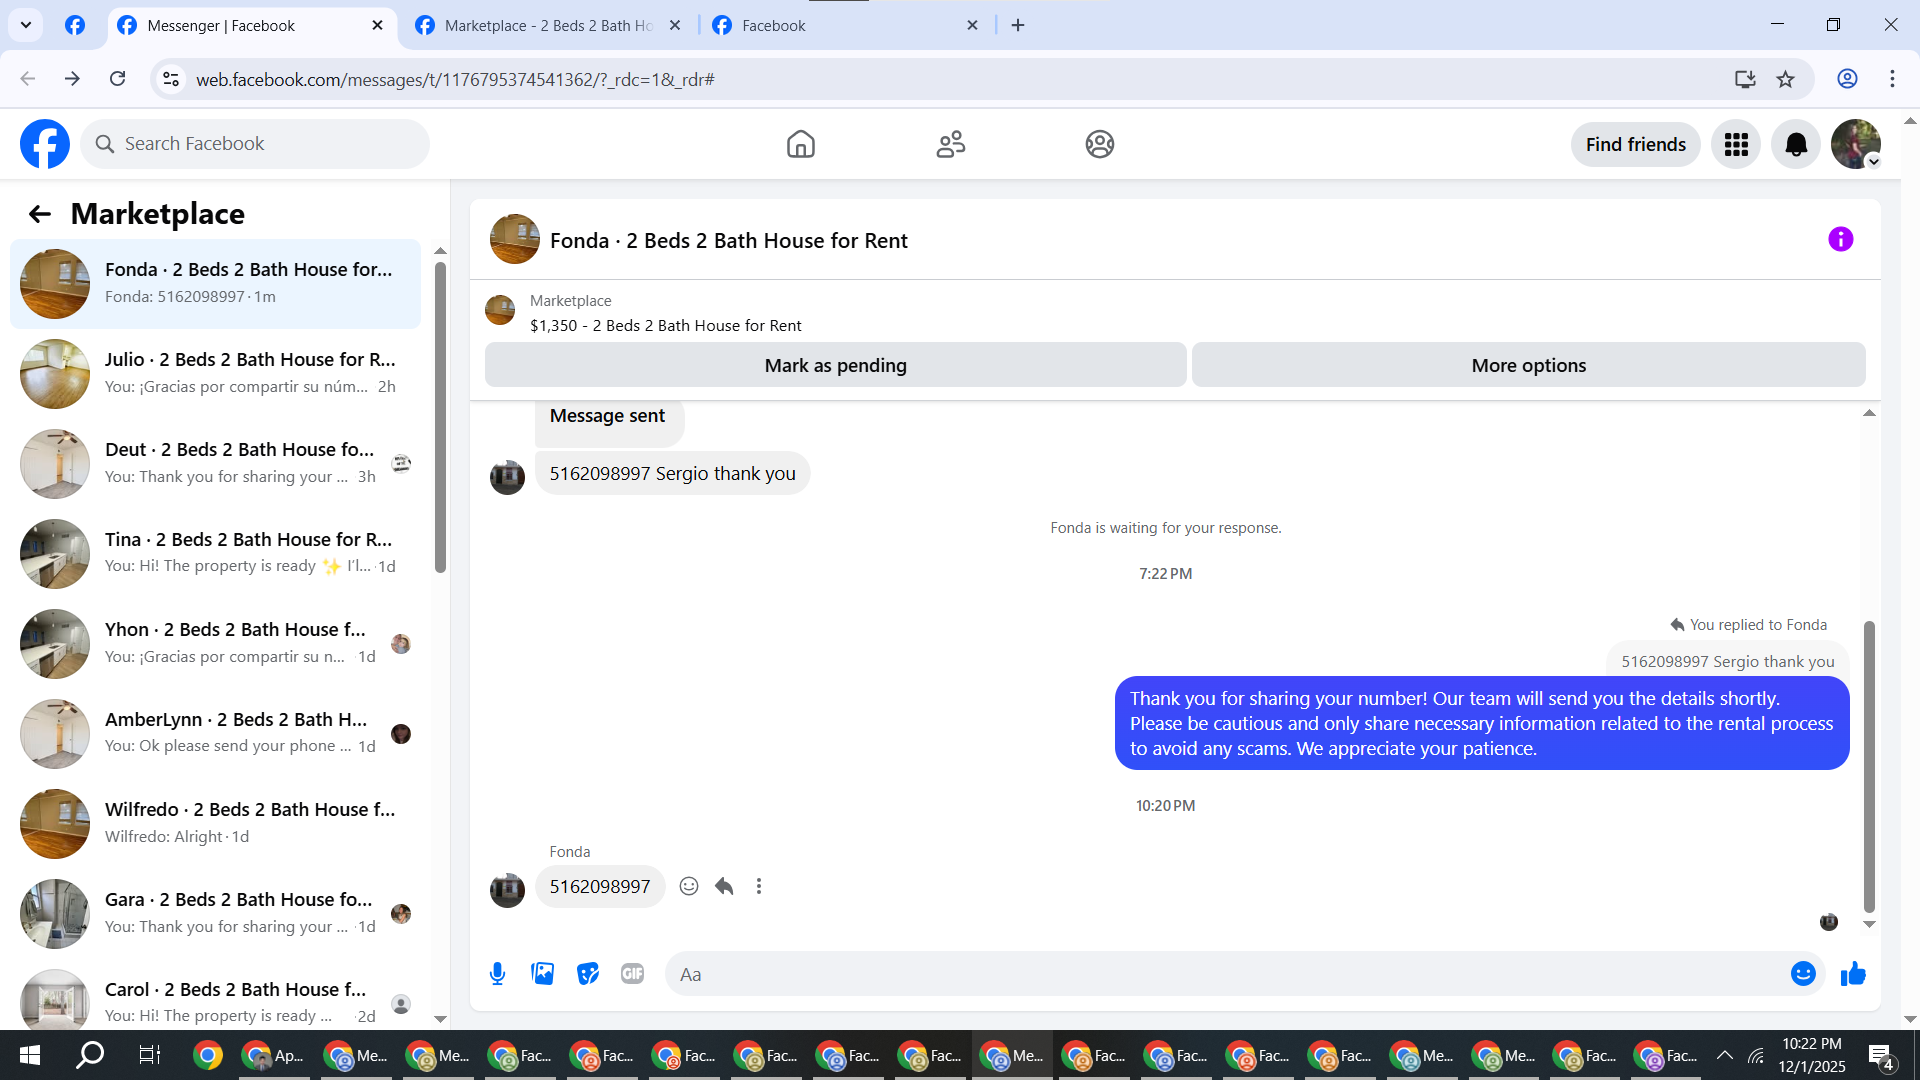Viewport: 1920px width, 1080px height.
Task: Switch to the third Facebook tab
Action: point(845,26)
